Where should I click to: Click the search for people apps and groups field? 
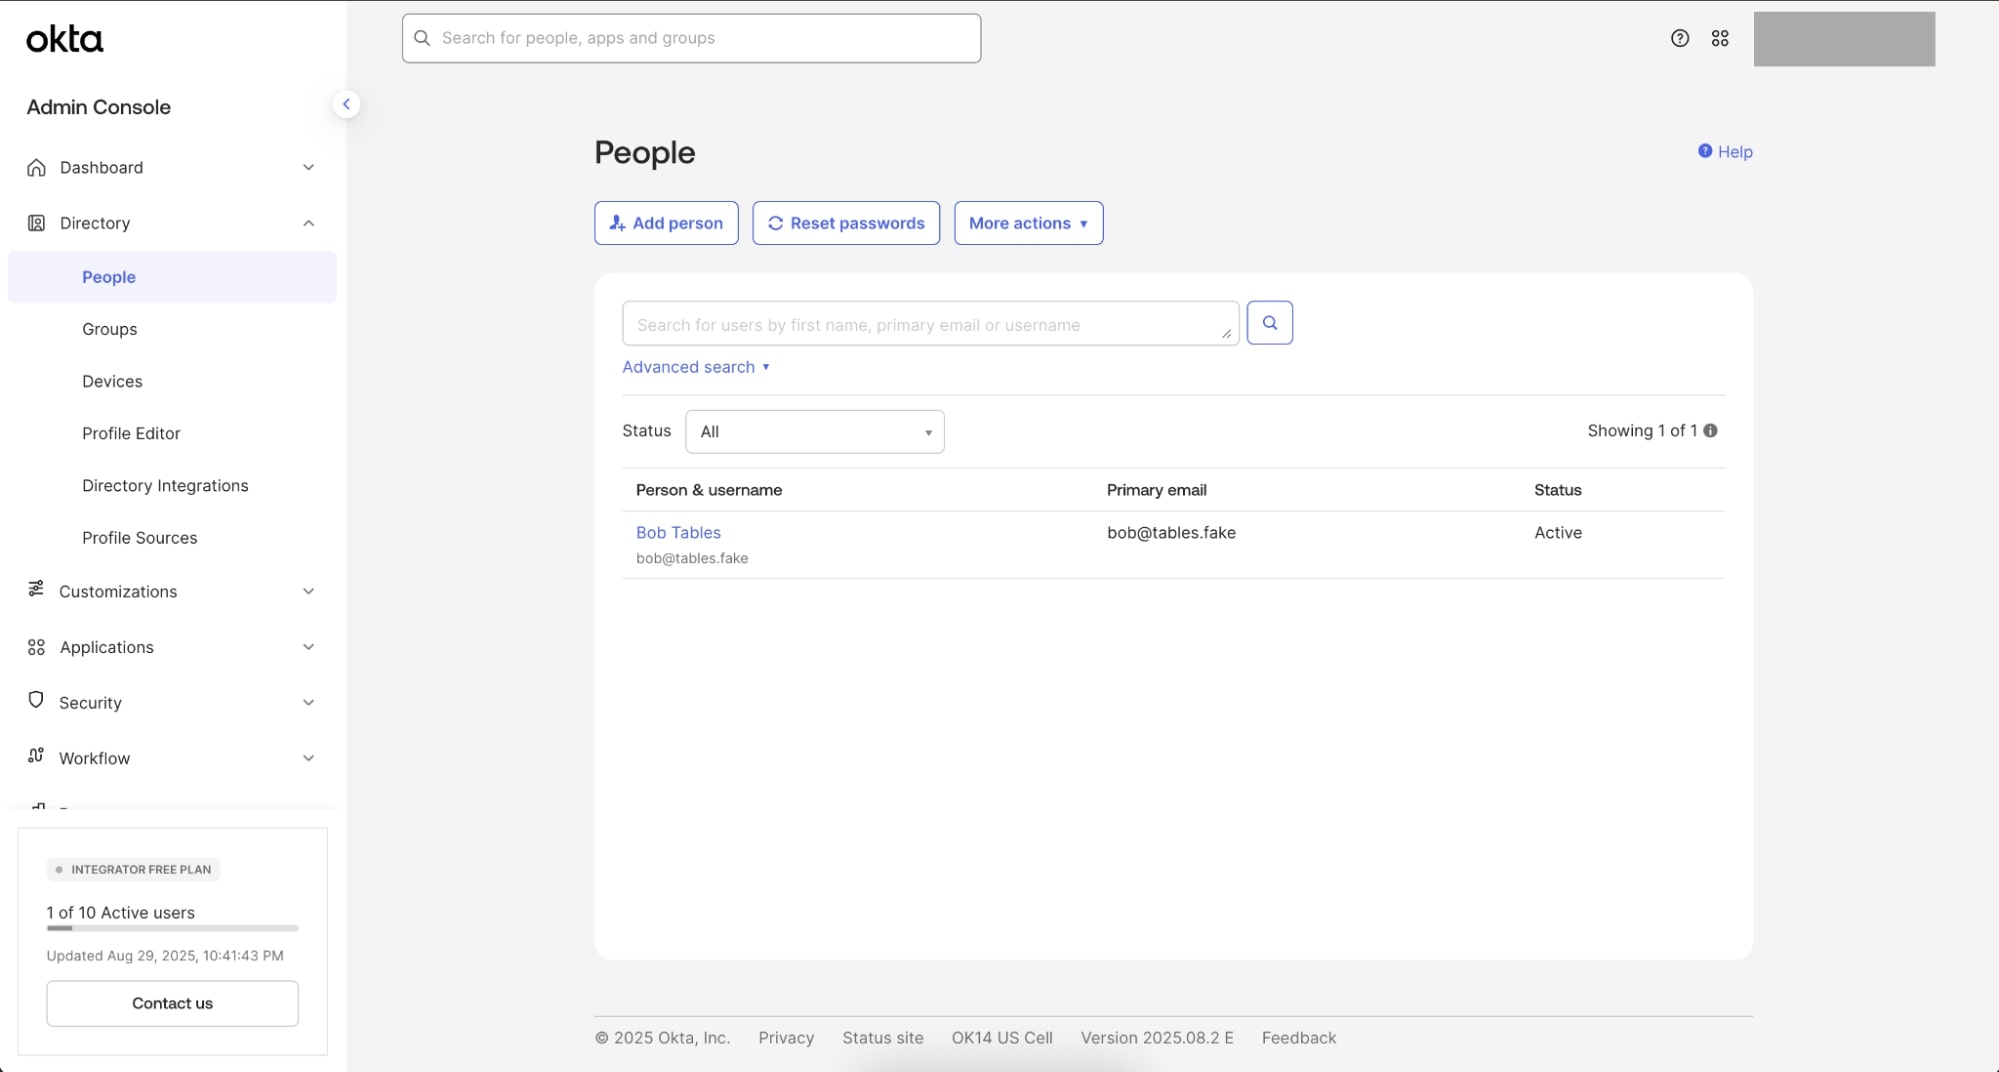pos(690,38)
